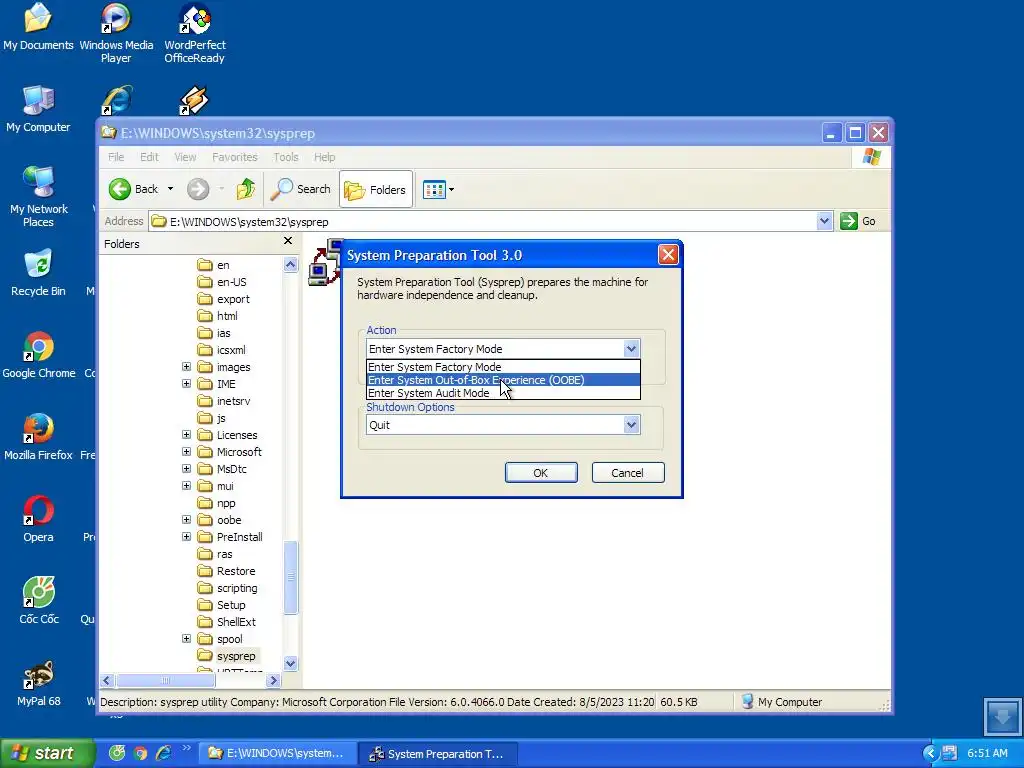Go up one folder level
Image resolution: width=1024 pixels, height=768 pixels.
(x=246, y=189)
